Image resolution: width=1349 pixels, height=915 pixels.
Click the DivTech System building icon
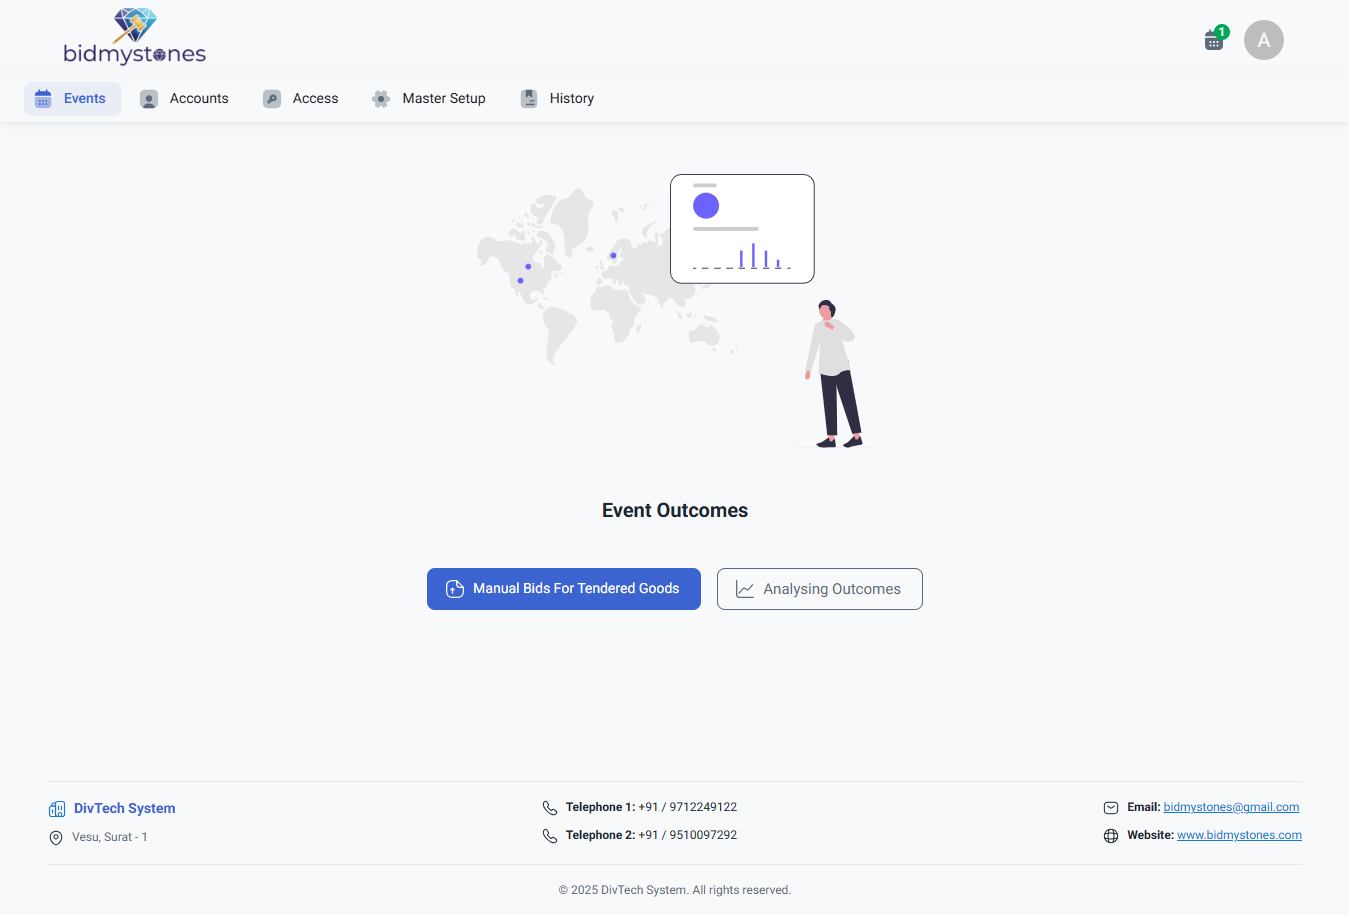[x=57, y=809]
